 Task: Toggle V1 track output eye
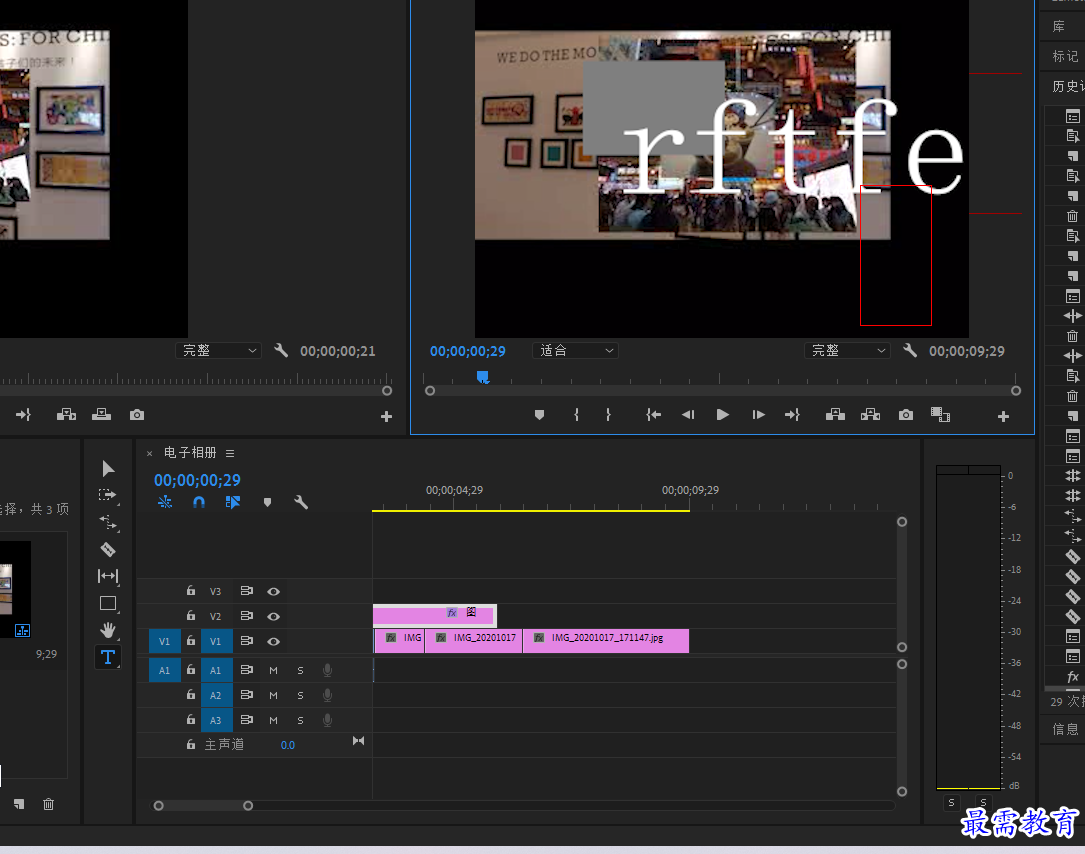tap(273, 642)
